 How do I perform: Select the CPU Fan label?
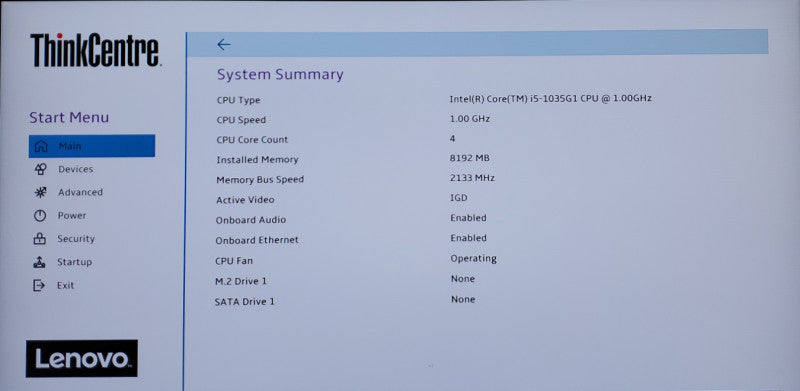[x=234, y=261]
